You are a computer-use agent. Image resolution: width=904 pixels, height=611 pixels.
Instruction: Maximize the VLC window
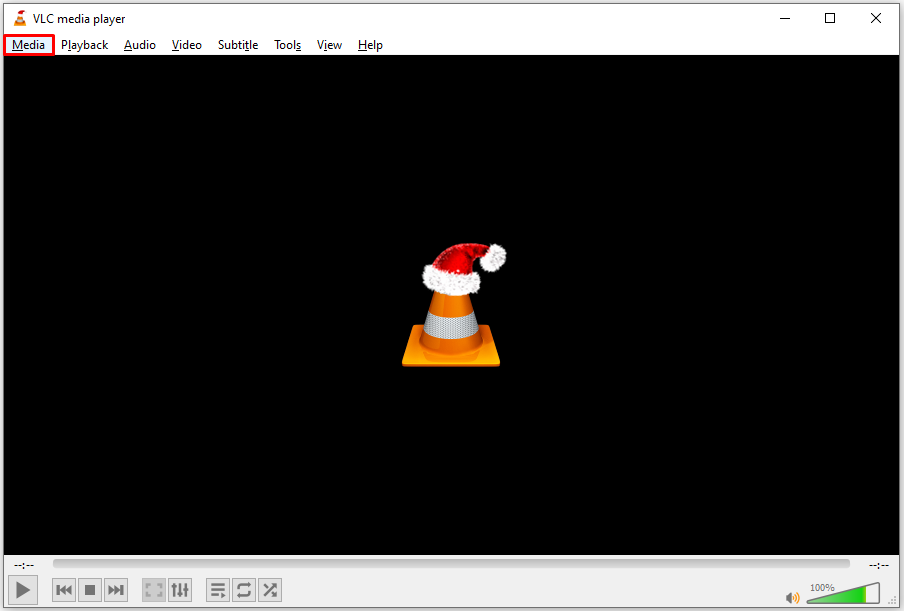point(830,18)
